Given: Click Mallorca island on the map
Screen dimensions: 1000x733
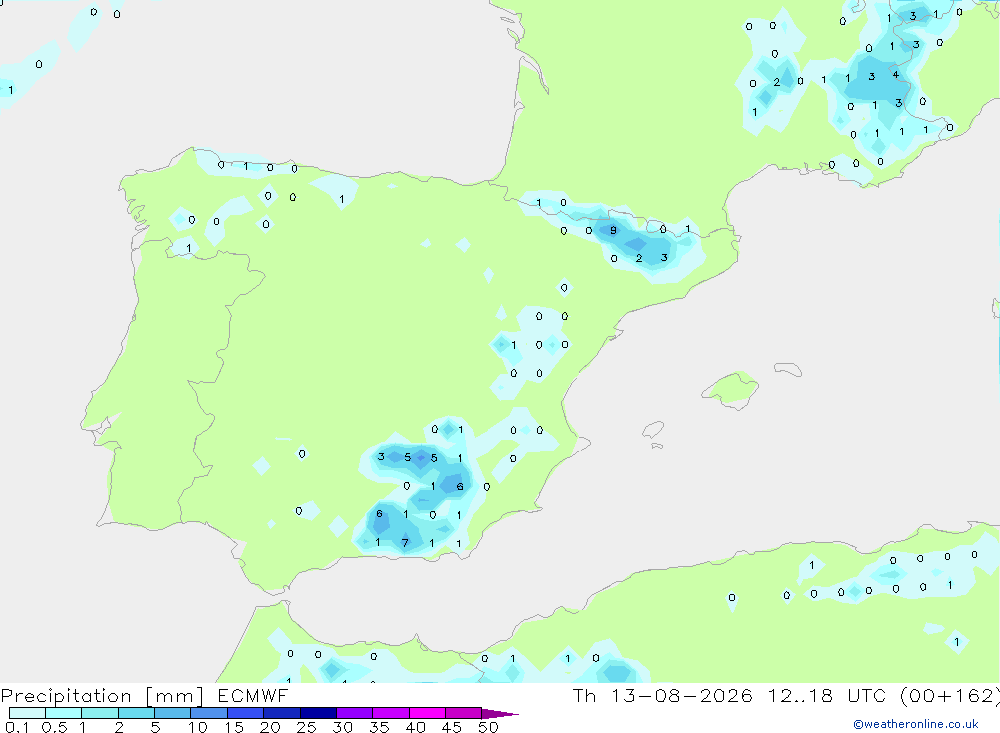Looking at the screenshot, I should [x=731, y=389].
